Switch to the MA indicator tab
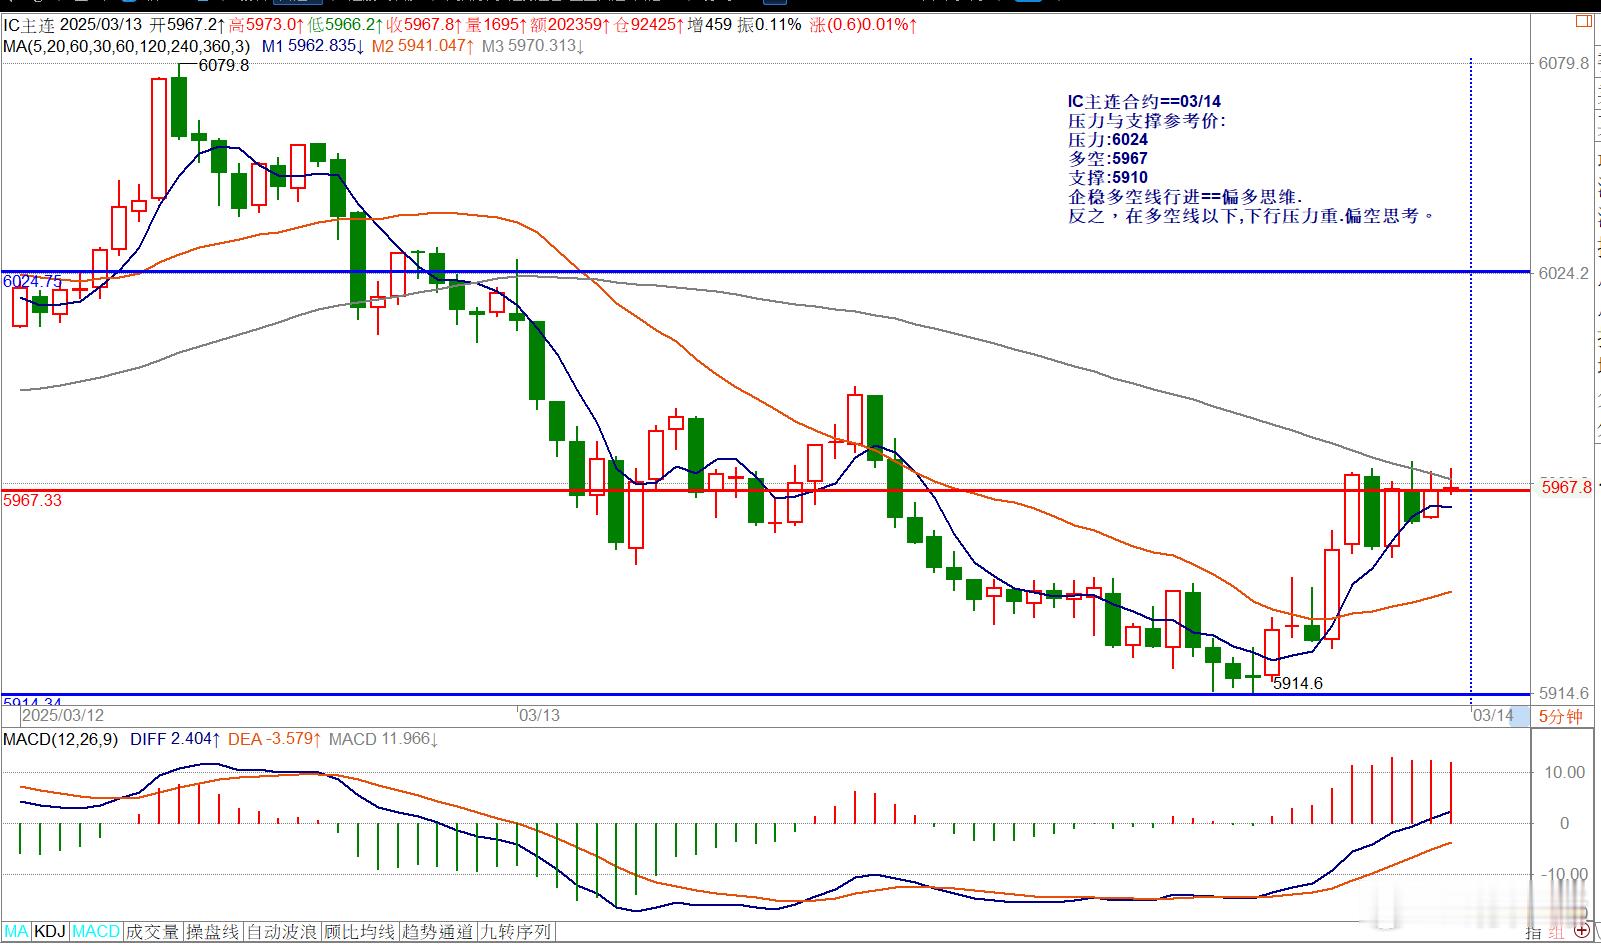This screenshot has width=1601, height=946. (18, 932)
